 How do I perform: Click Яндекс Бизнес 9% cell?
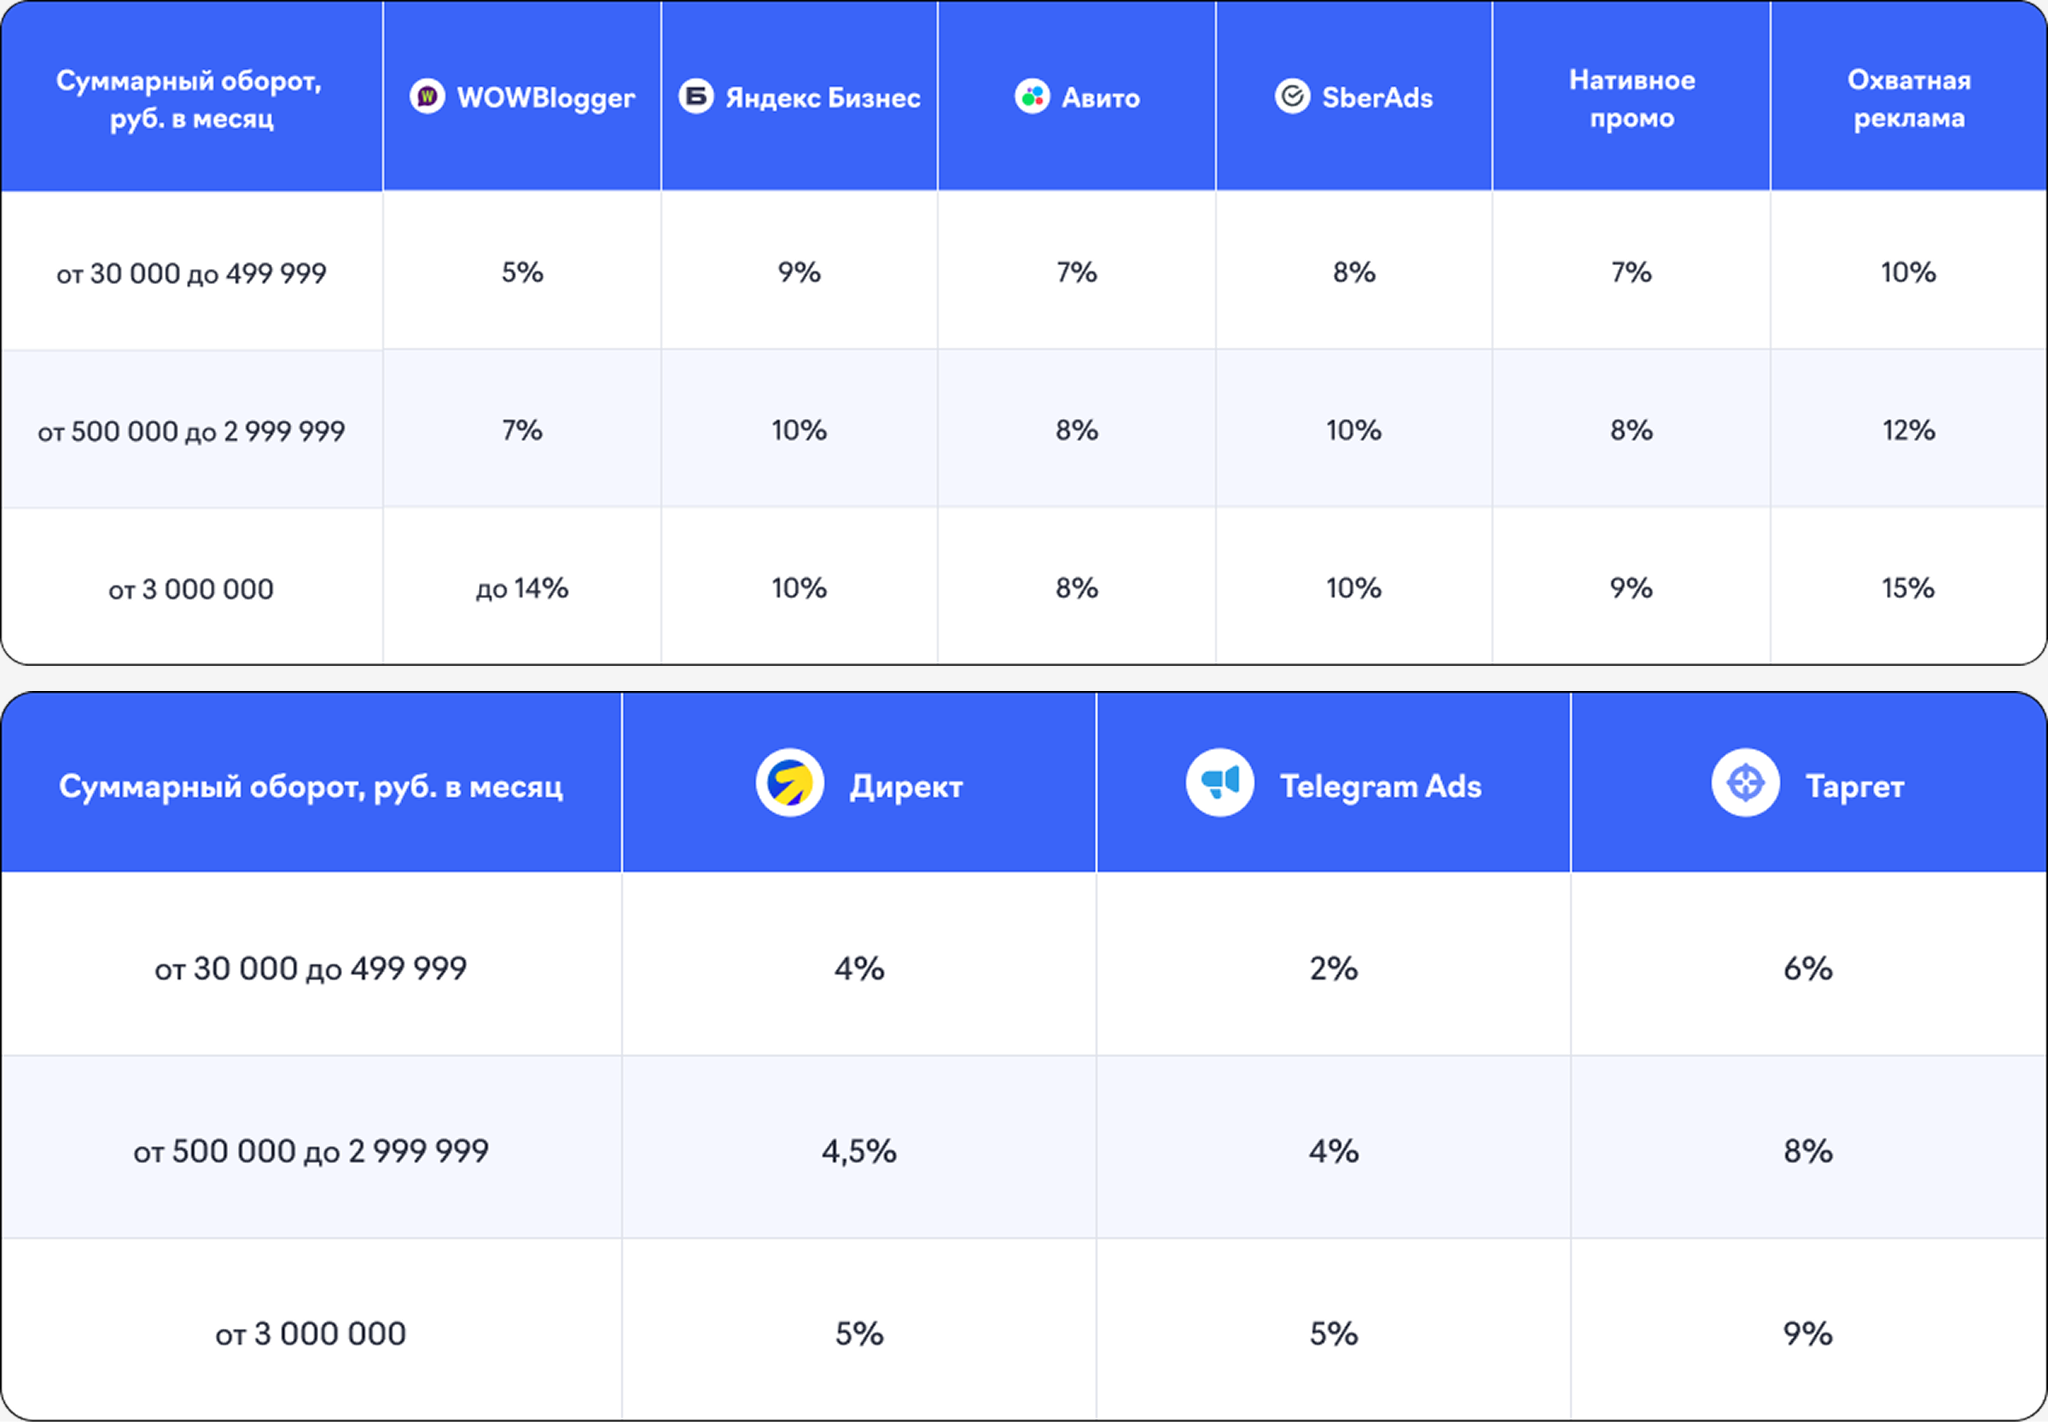pyautogui.click(x=799, y=272)
